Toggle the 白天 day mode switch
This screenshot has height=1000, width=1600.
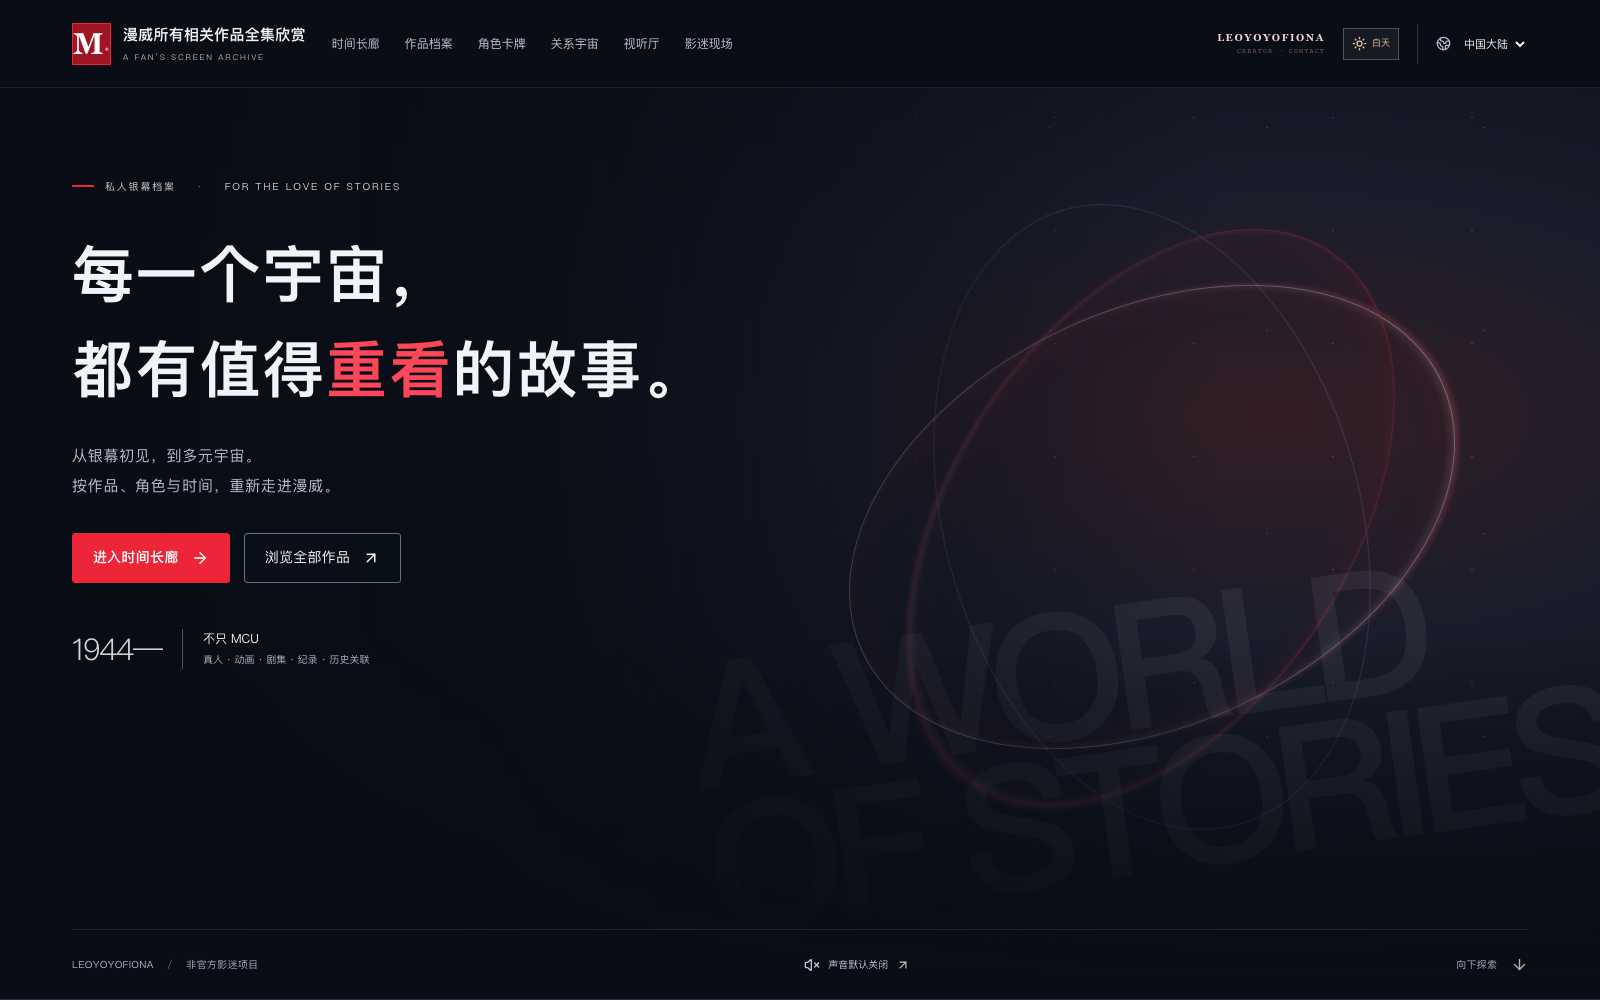tap(1371, 44)
